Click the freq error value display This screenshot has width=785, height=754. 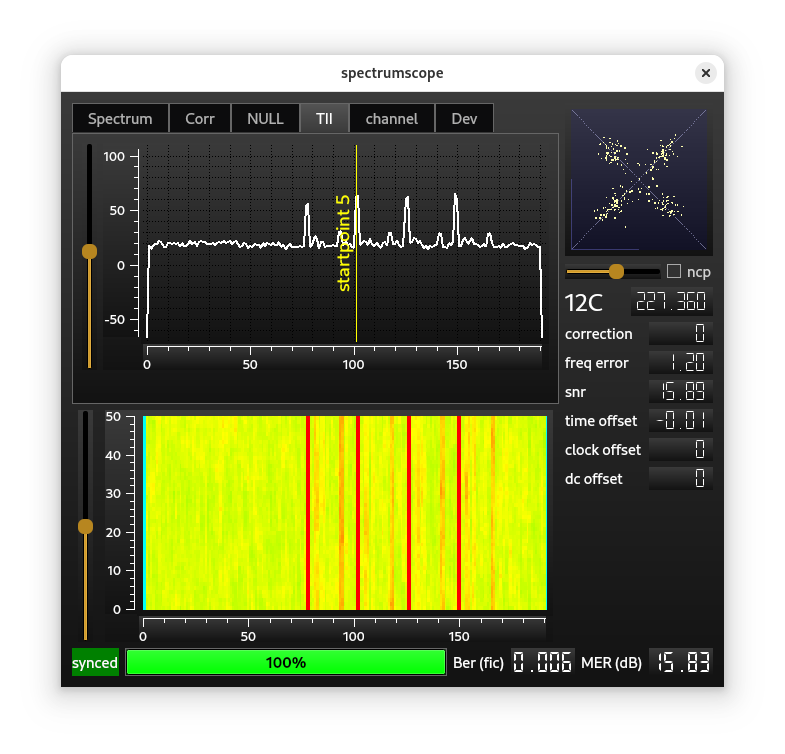681,363
